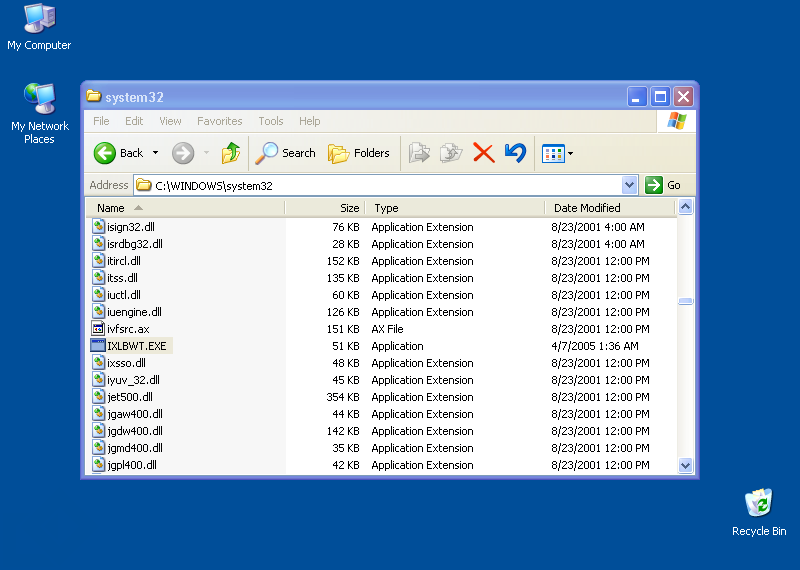Screen dimensions: 800x570
Task: Close the system32 window
Action: (x=683, y=96)
